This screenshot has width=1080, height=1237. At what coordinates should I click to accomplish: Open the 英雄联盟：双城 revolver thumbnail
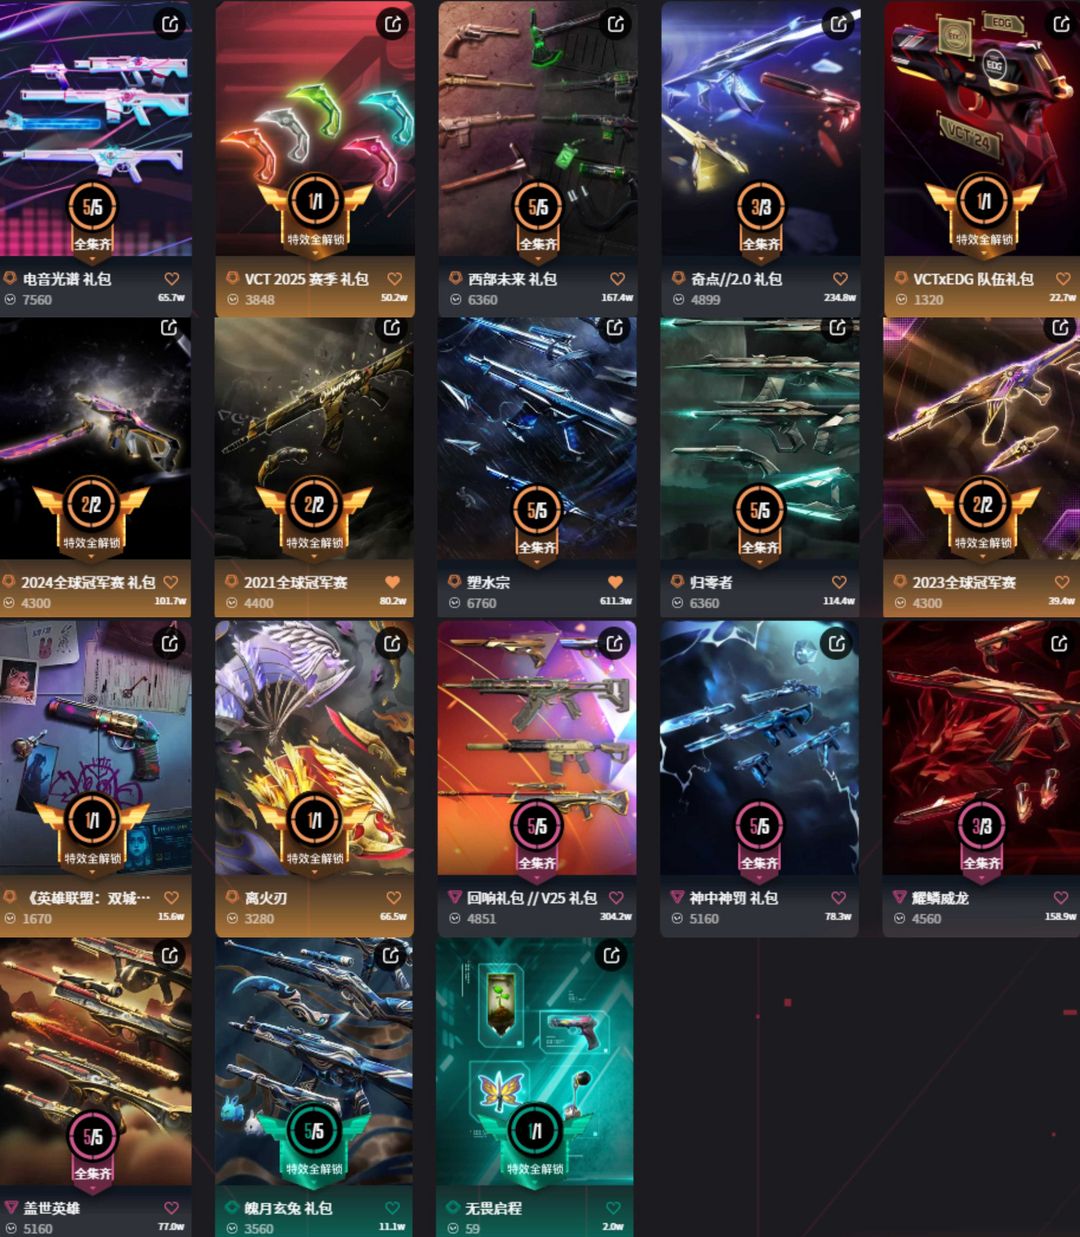pyautogui.click(x=95, y=745)
